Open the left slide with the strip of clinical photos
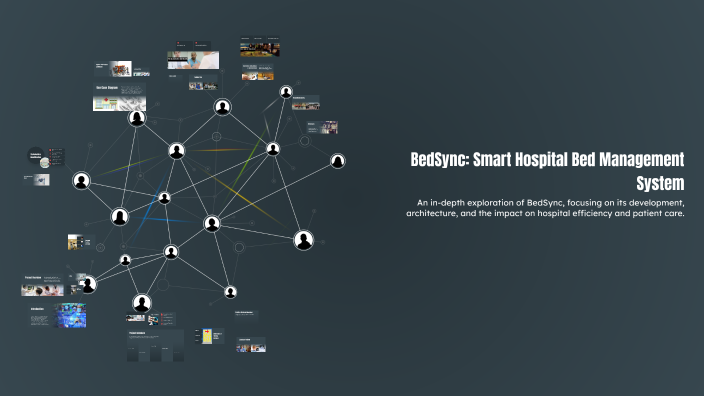Image resolution: width=704 pixels, height=396 pixels. point(43,286)
